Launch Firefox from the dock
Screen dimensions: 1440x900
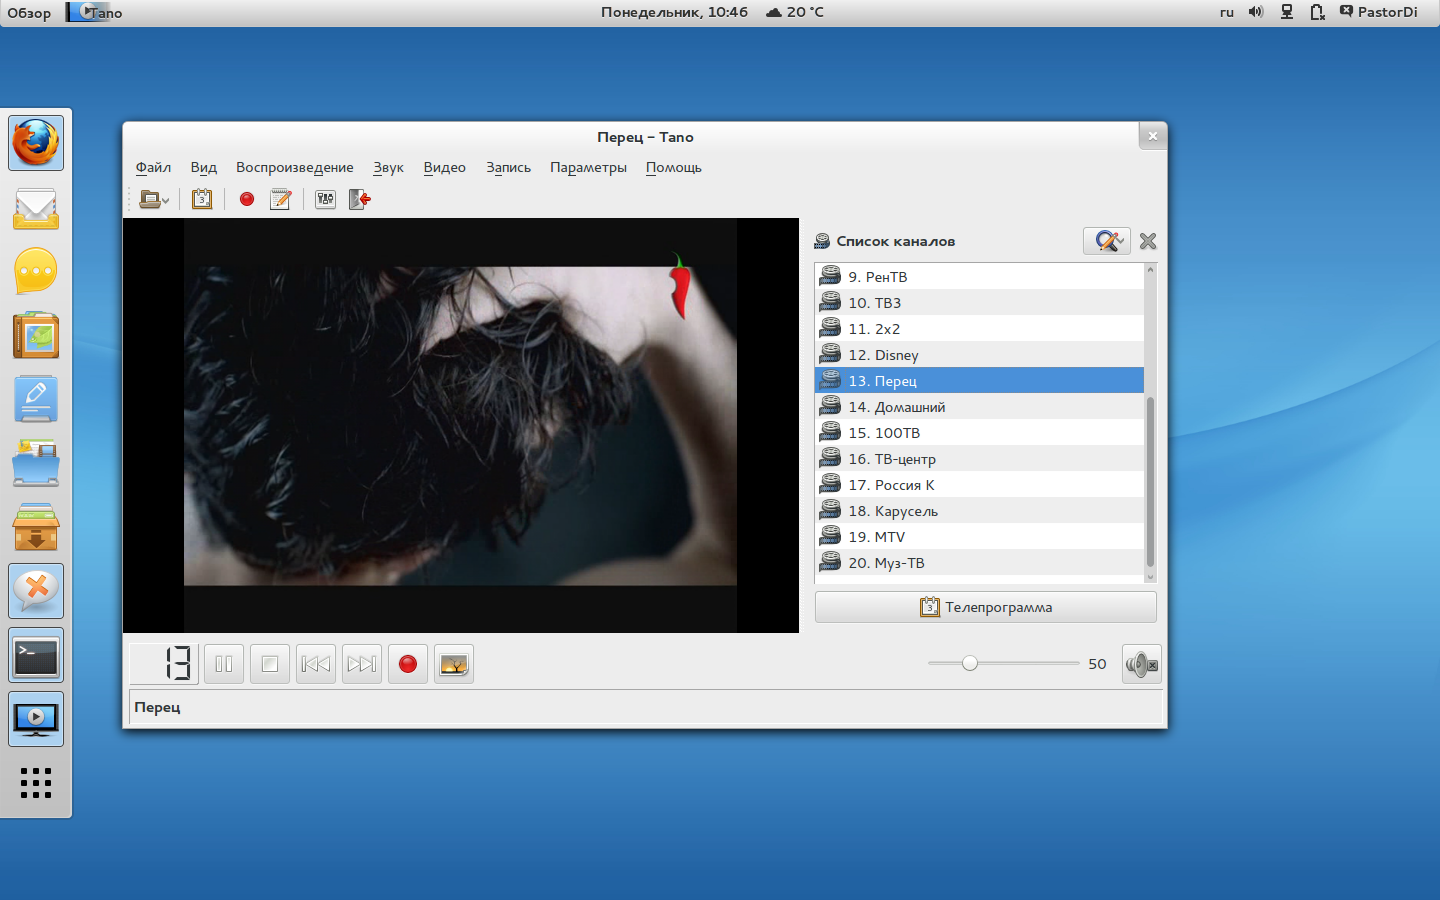(x=36, y=142)
